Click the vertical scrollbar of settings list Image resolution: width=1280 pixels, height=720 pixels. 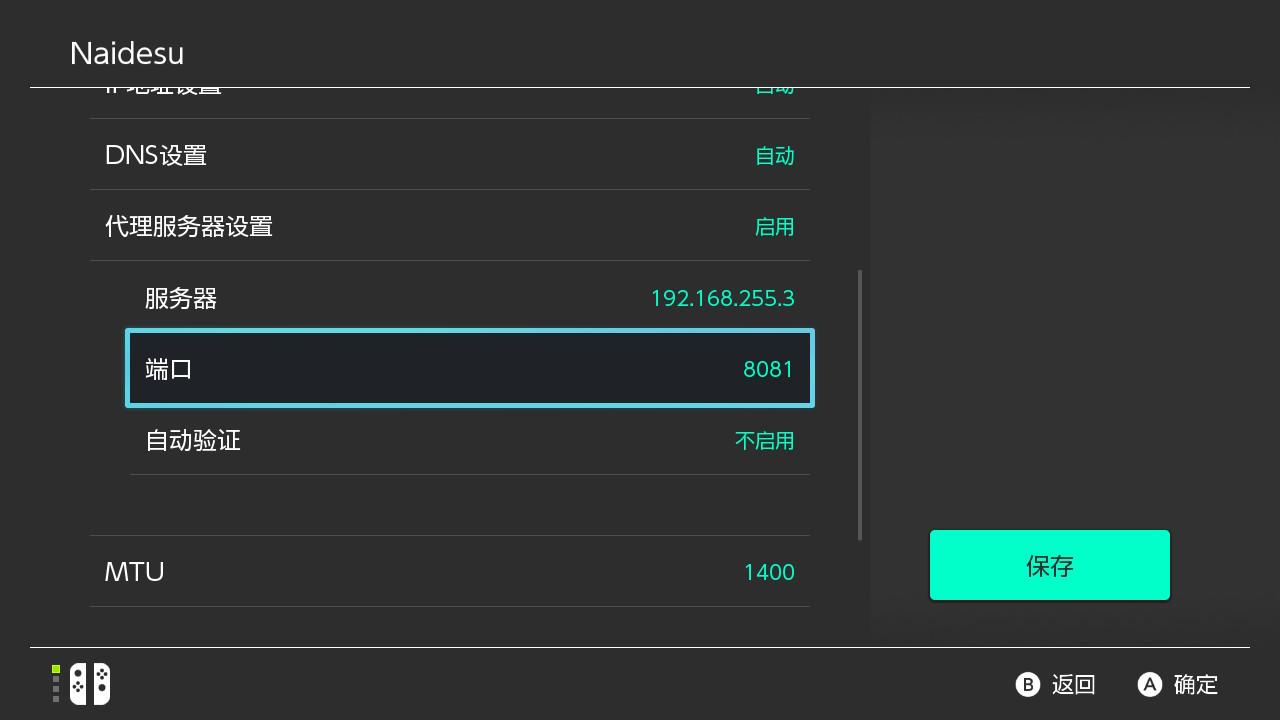(860, 405)
